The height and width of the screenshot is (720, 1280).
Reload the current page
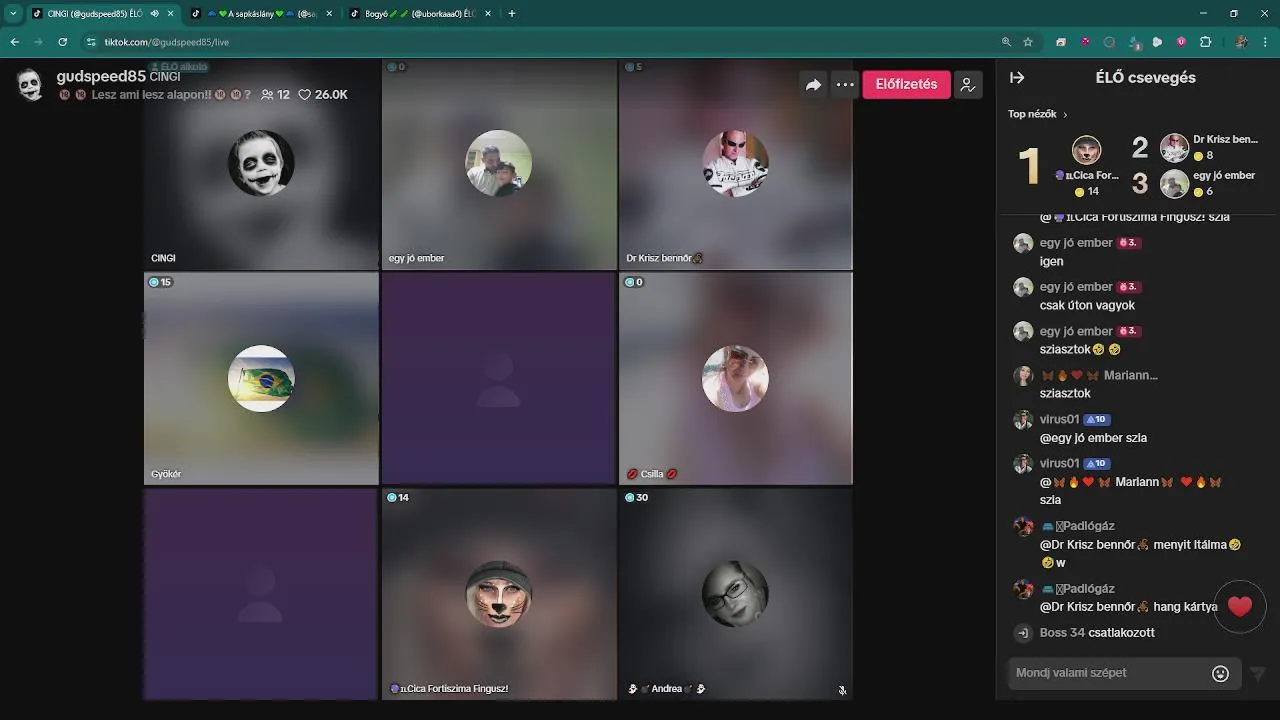(x=62, y=42)
